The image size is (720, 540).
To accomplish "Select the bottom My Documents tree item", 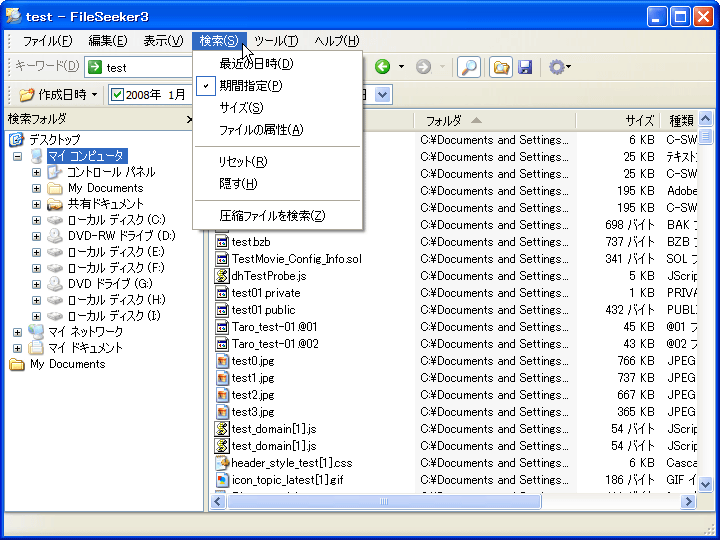I will click(68, 364).
